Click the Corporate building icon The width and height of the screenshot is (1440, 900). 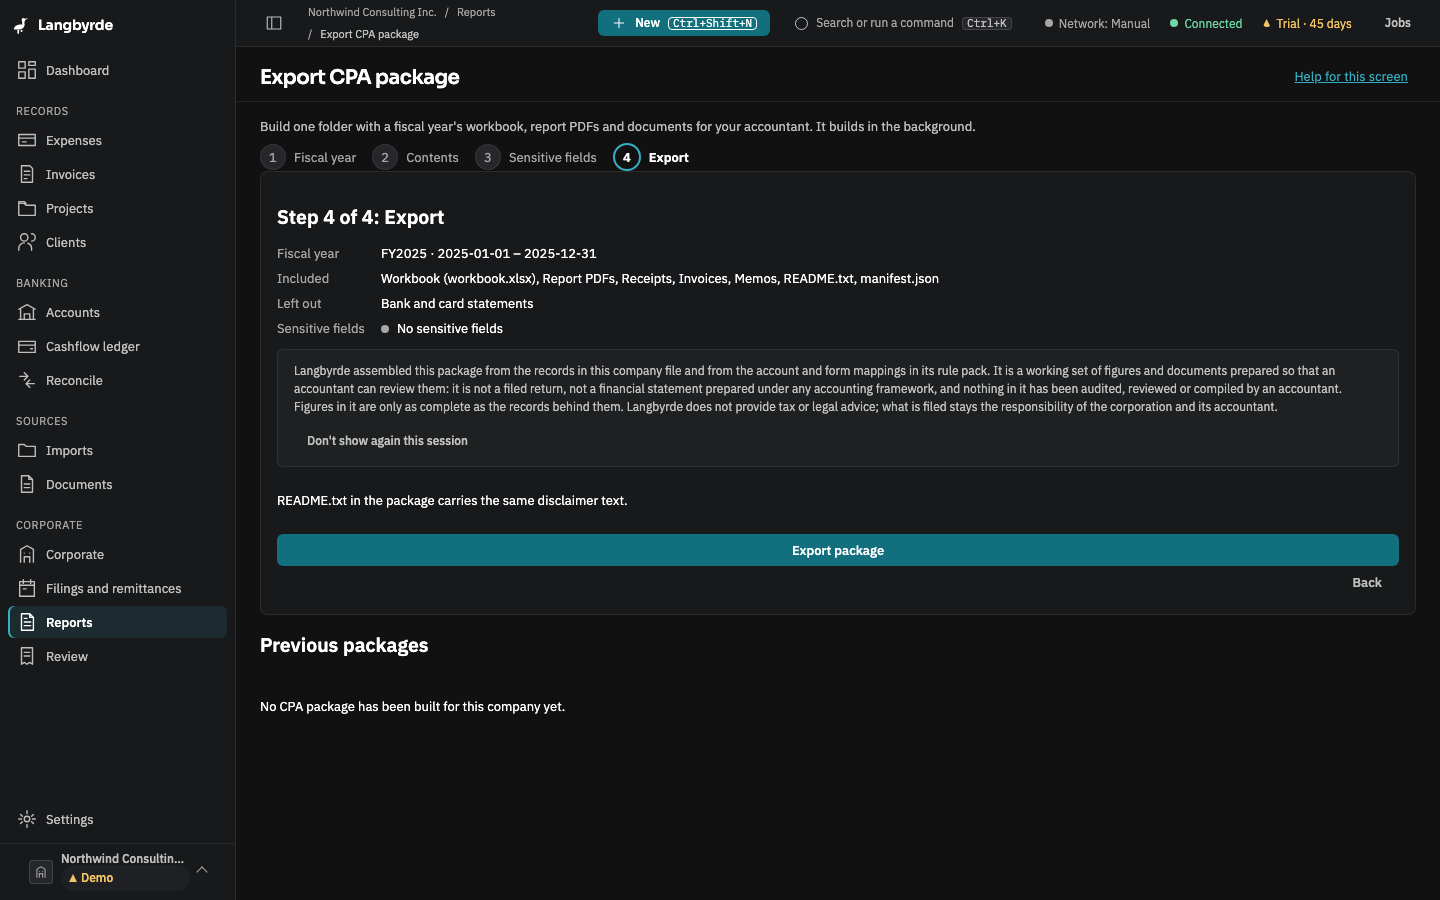(x=27, y=554)
